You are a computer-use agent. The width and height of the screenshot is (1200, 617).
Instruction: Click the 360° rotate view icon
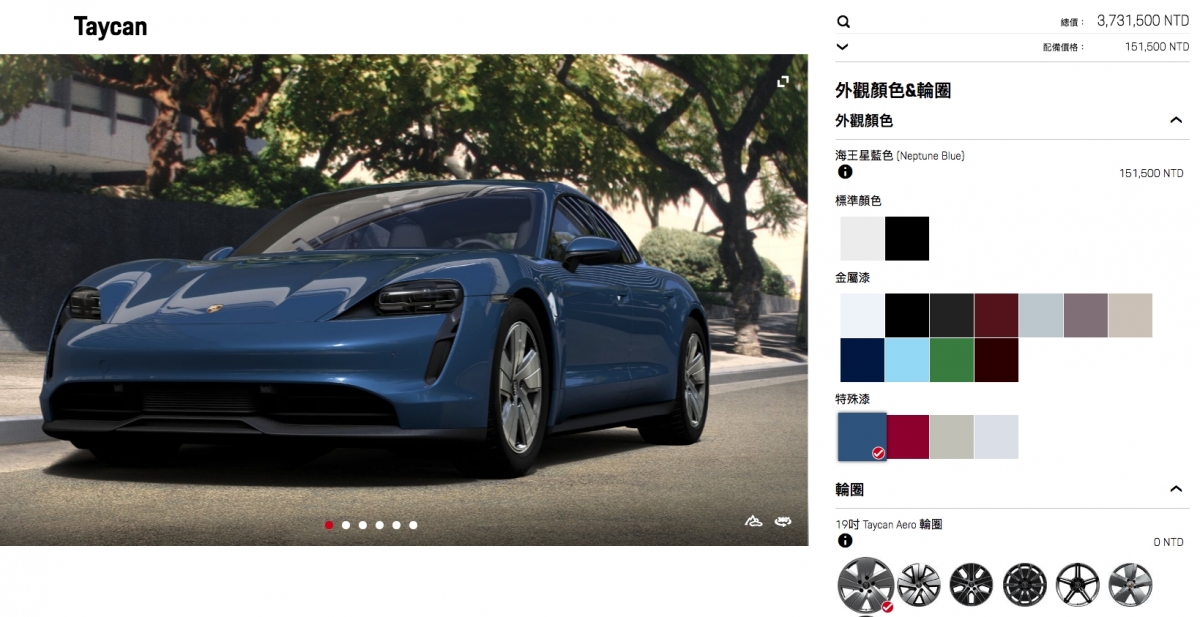(782, 522)
